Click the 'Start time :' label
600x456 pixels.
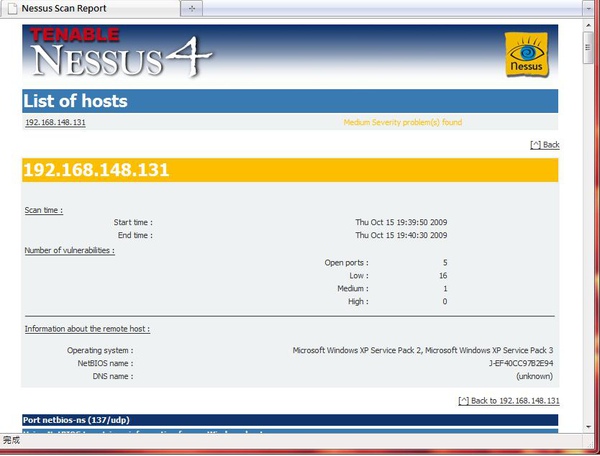coord(133,222)
